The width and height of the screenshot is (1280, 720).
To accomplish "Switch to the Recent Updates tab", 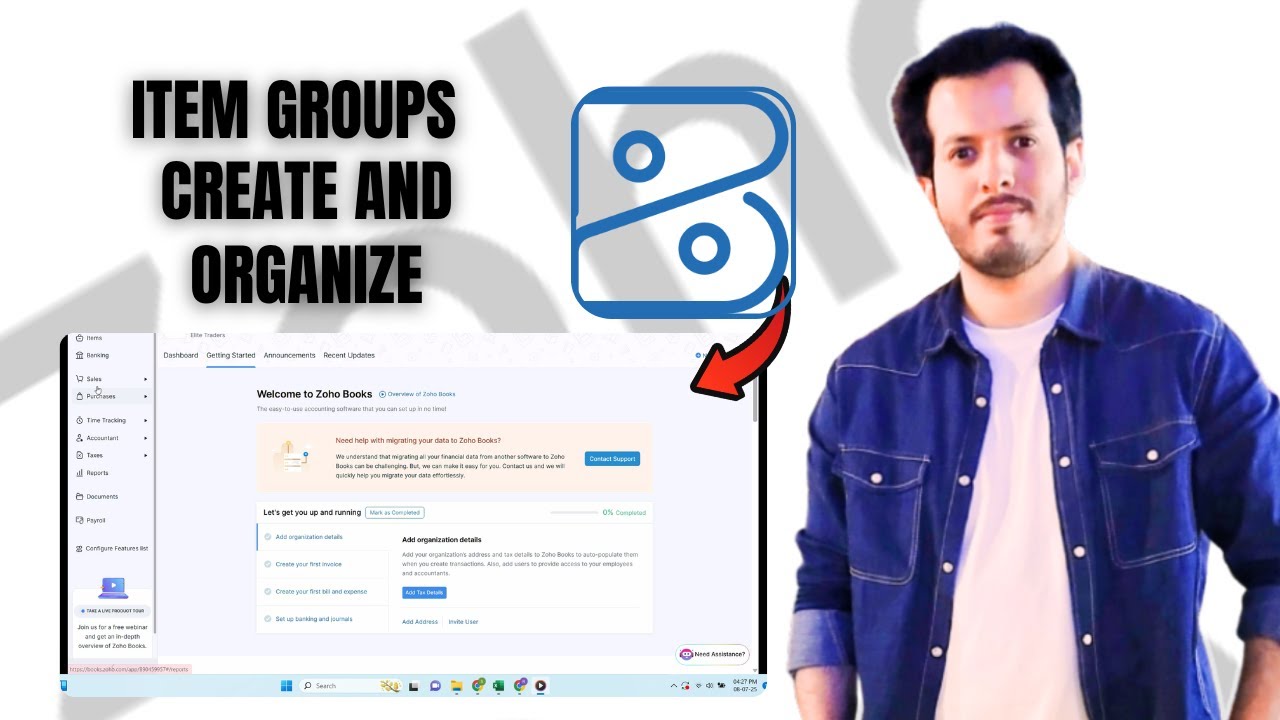I will tap(349, 355).
